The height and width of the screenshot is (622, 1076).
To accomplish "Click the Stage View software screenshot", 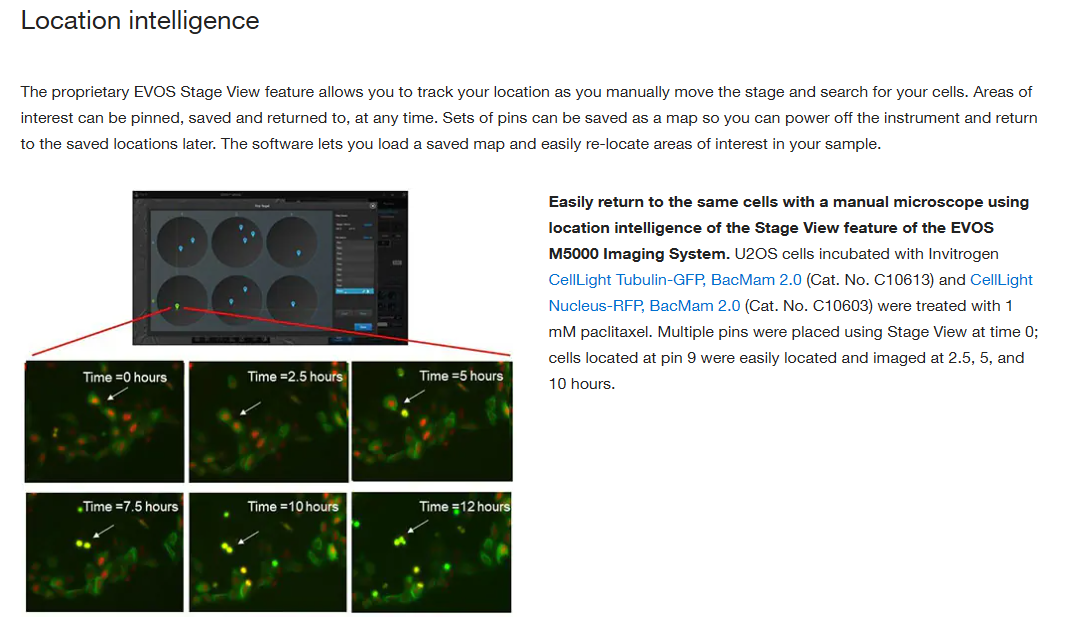I will [270, 268].
